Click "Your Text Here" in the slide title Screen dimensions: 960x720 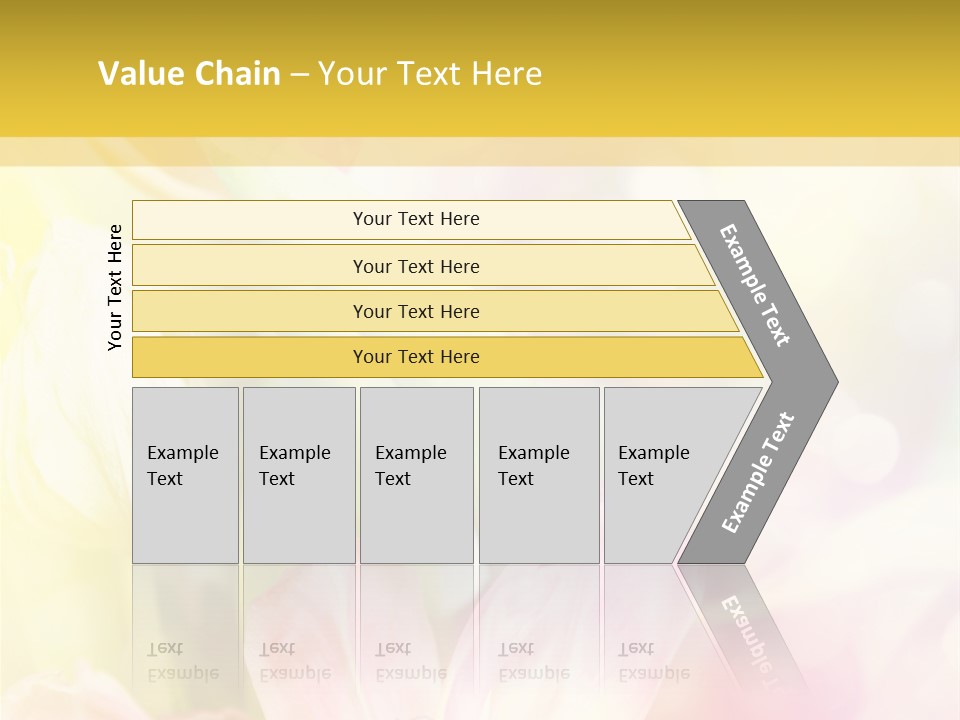430,74
